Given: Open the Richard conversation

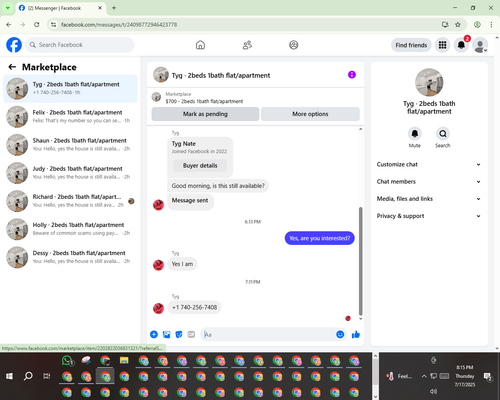Looking at the screenshot, I should 70,201.
